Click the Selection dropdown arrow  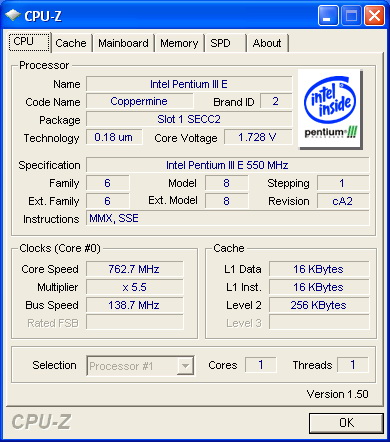[185, 366]
